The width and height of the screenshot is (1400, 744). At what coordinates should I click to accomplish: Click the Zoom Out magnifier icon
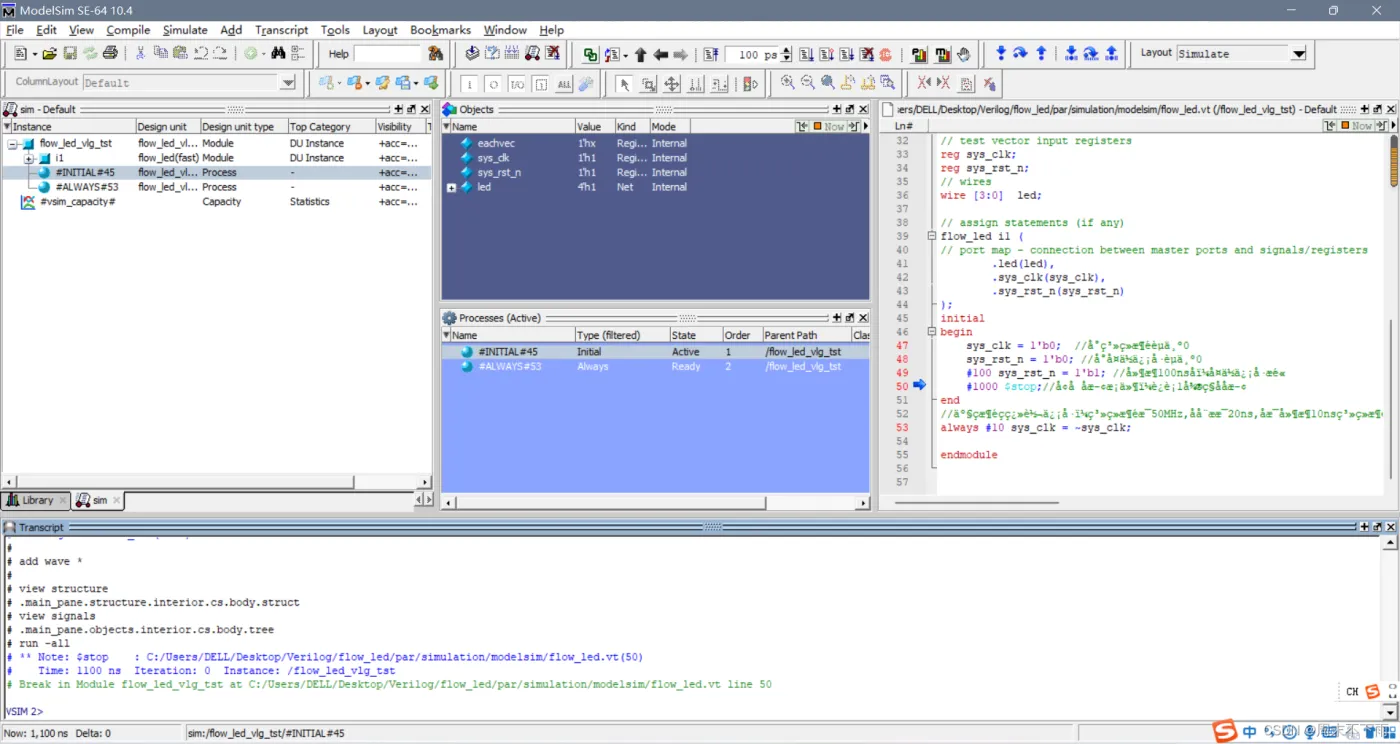(x=808, y=83)
